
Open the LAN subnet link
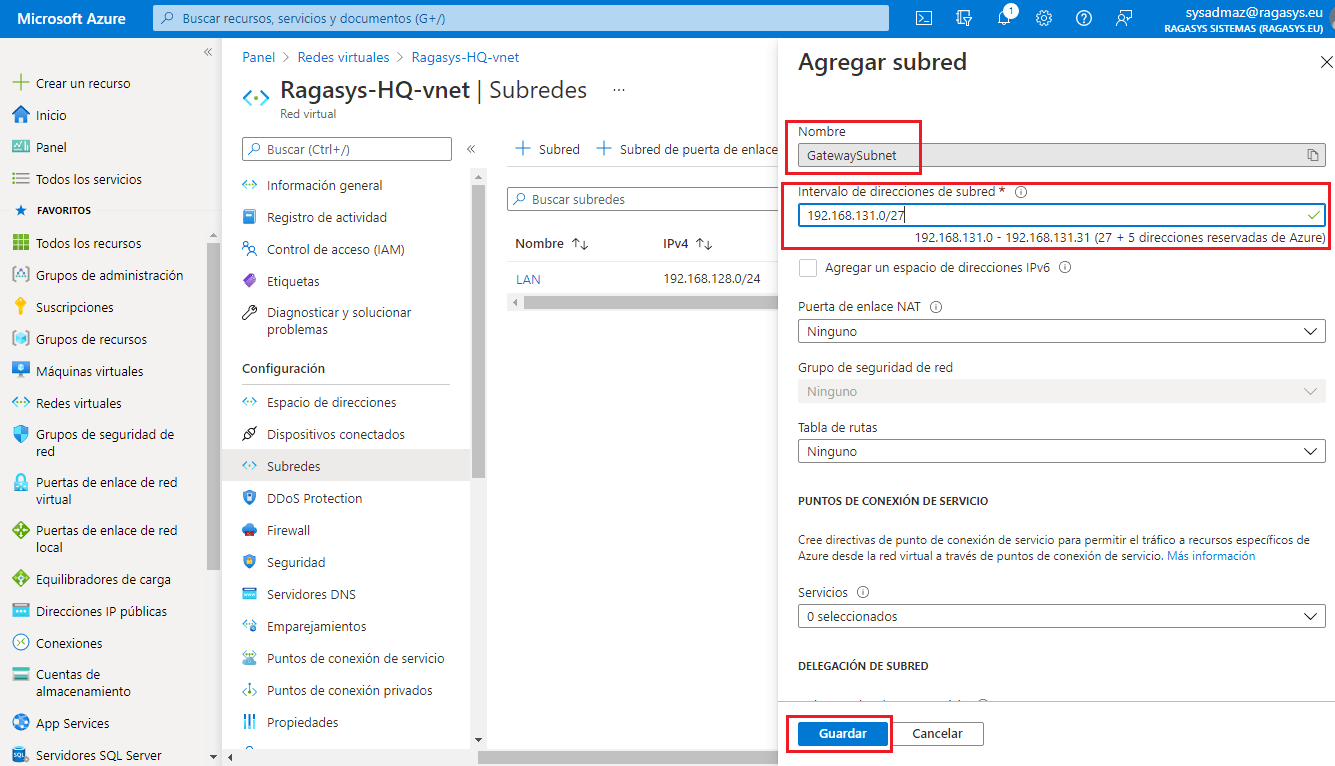[x=528, y=279]
